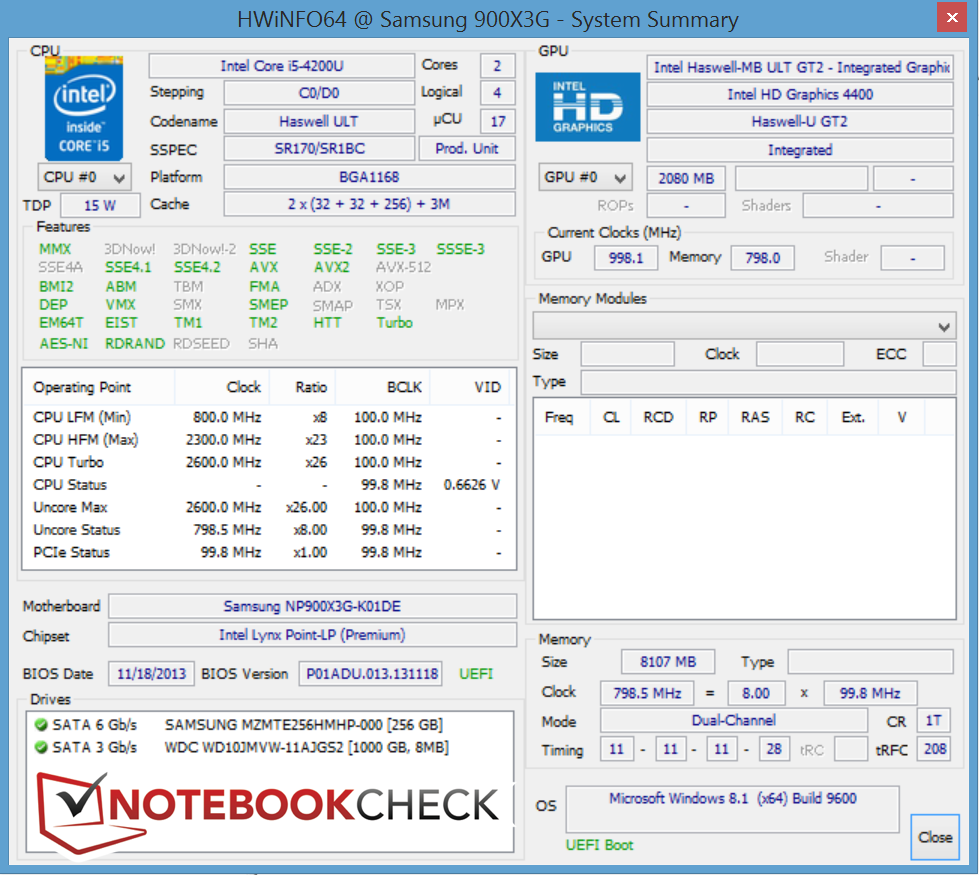Open the CPU #0 selector dropdown
Screen dimensions: 979x875
tap(85, 177)
